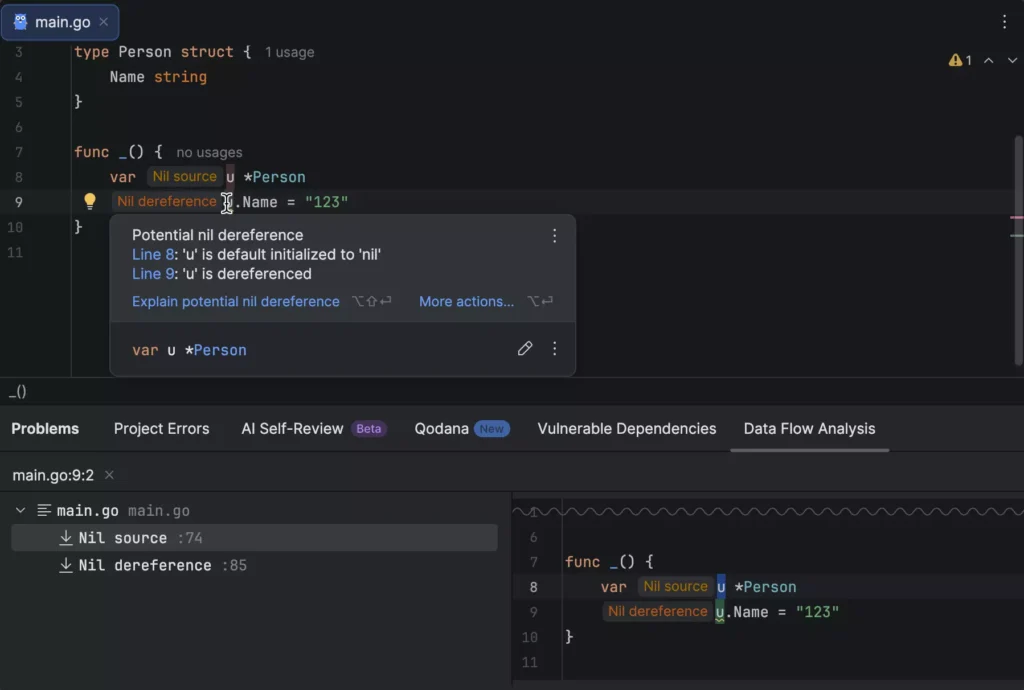Open the Line 8 link in the popup
1024x690 pixels.
point(152,254)
